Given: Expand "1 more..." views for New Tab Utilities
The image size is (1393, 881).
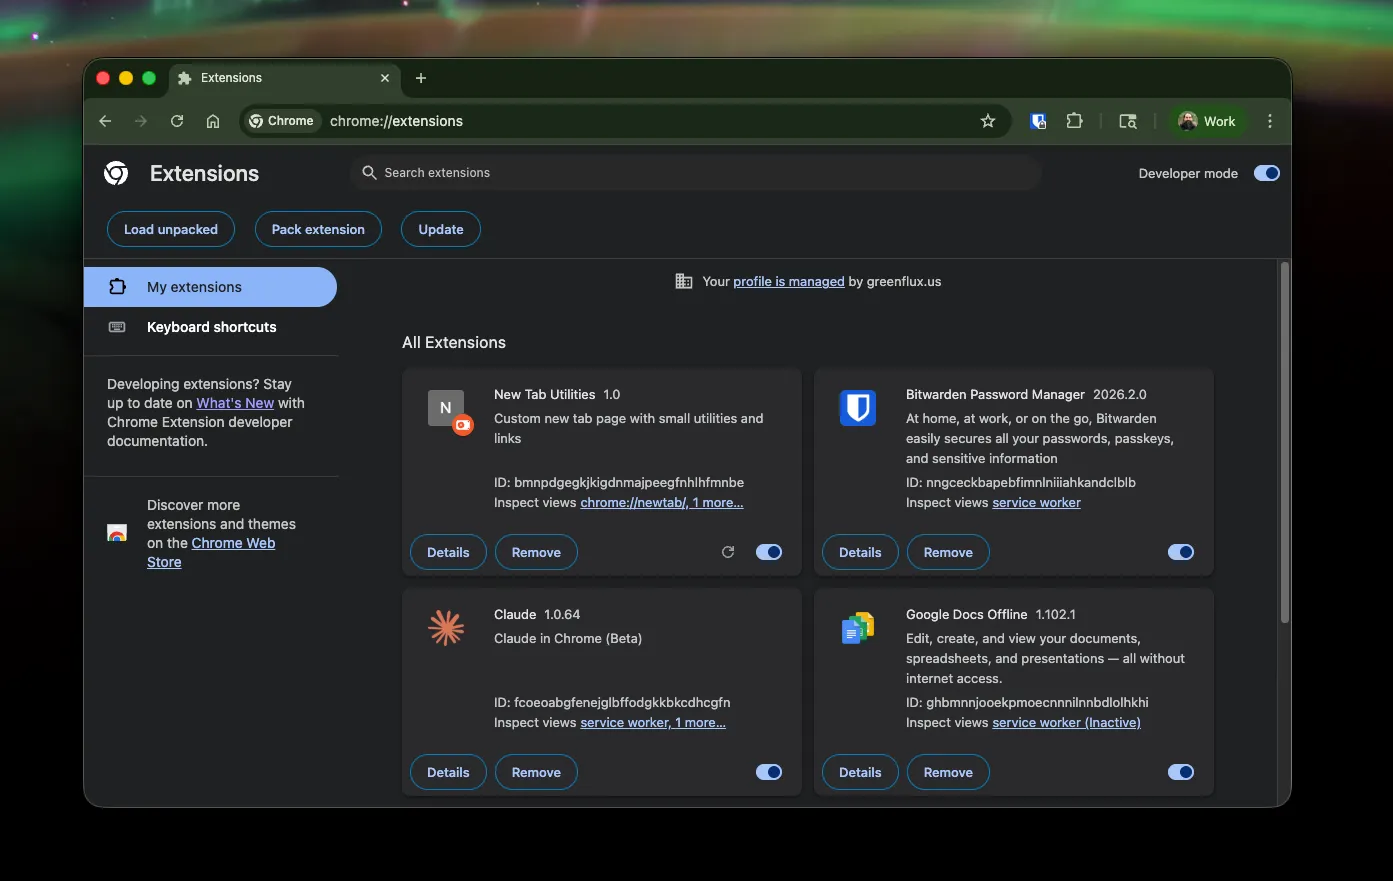Looking at the screenshot, I should point(718,502).
